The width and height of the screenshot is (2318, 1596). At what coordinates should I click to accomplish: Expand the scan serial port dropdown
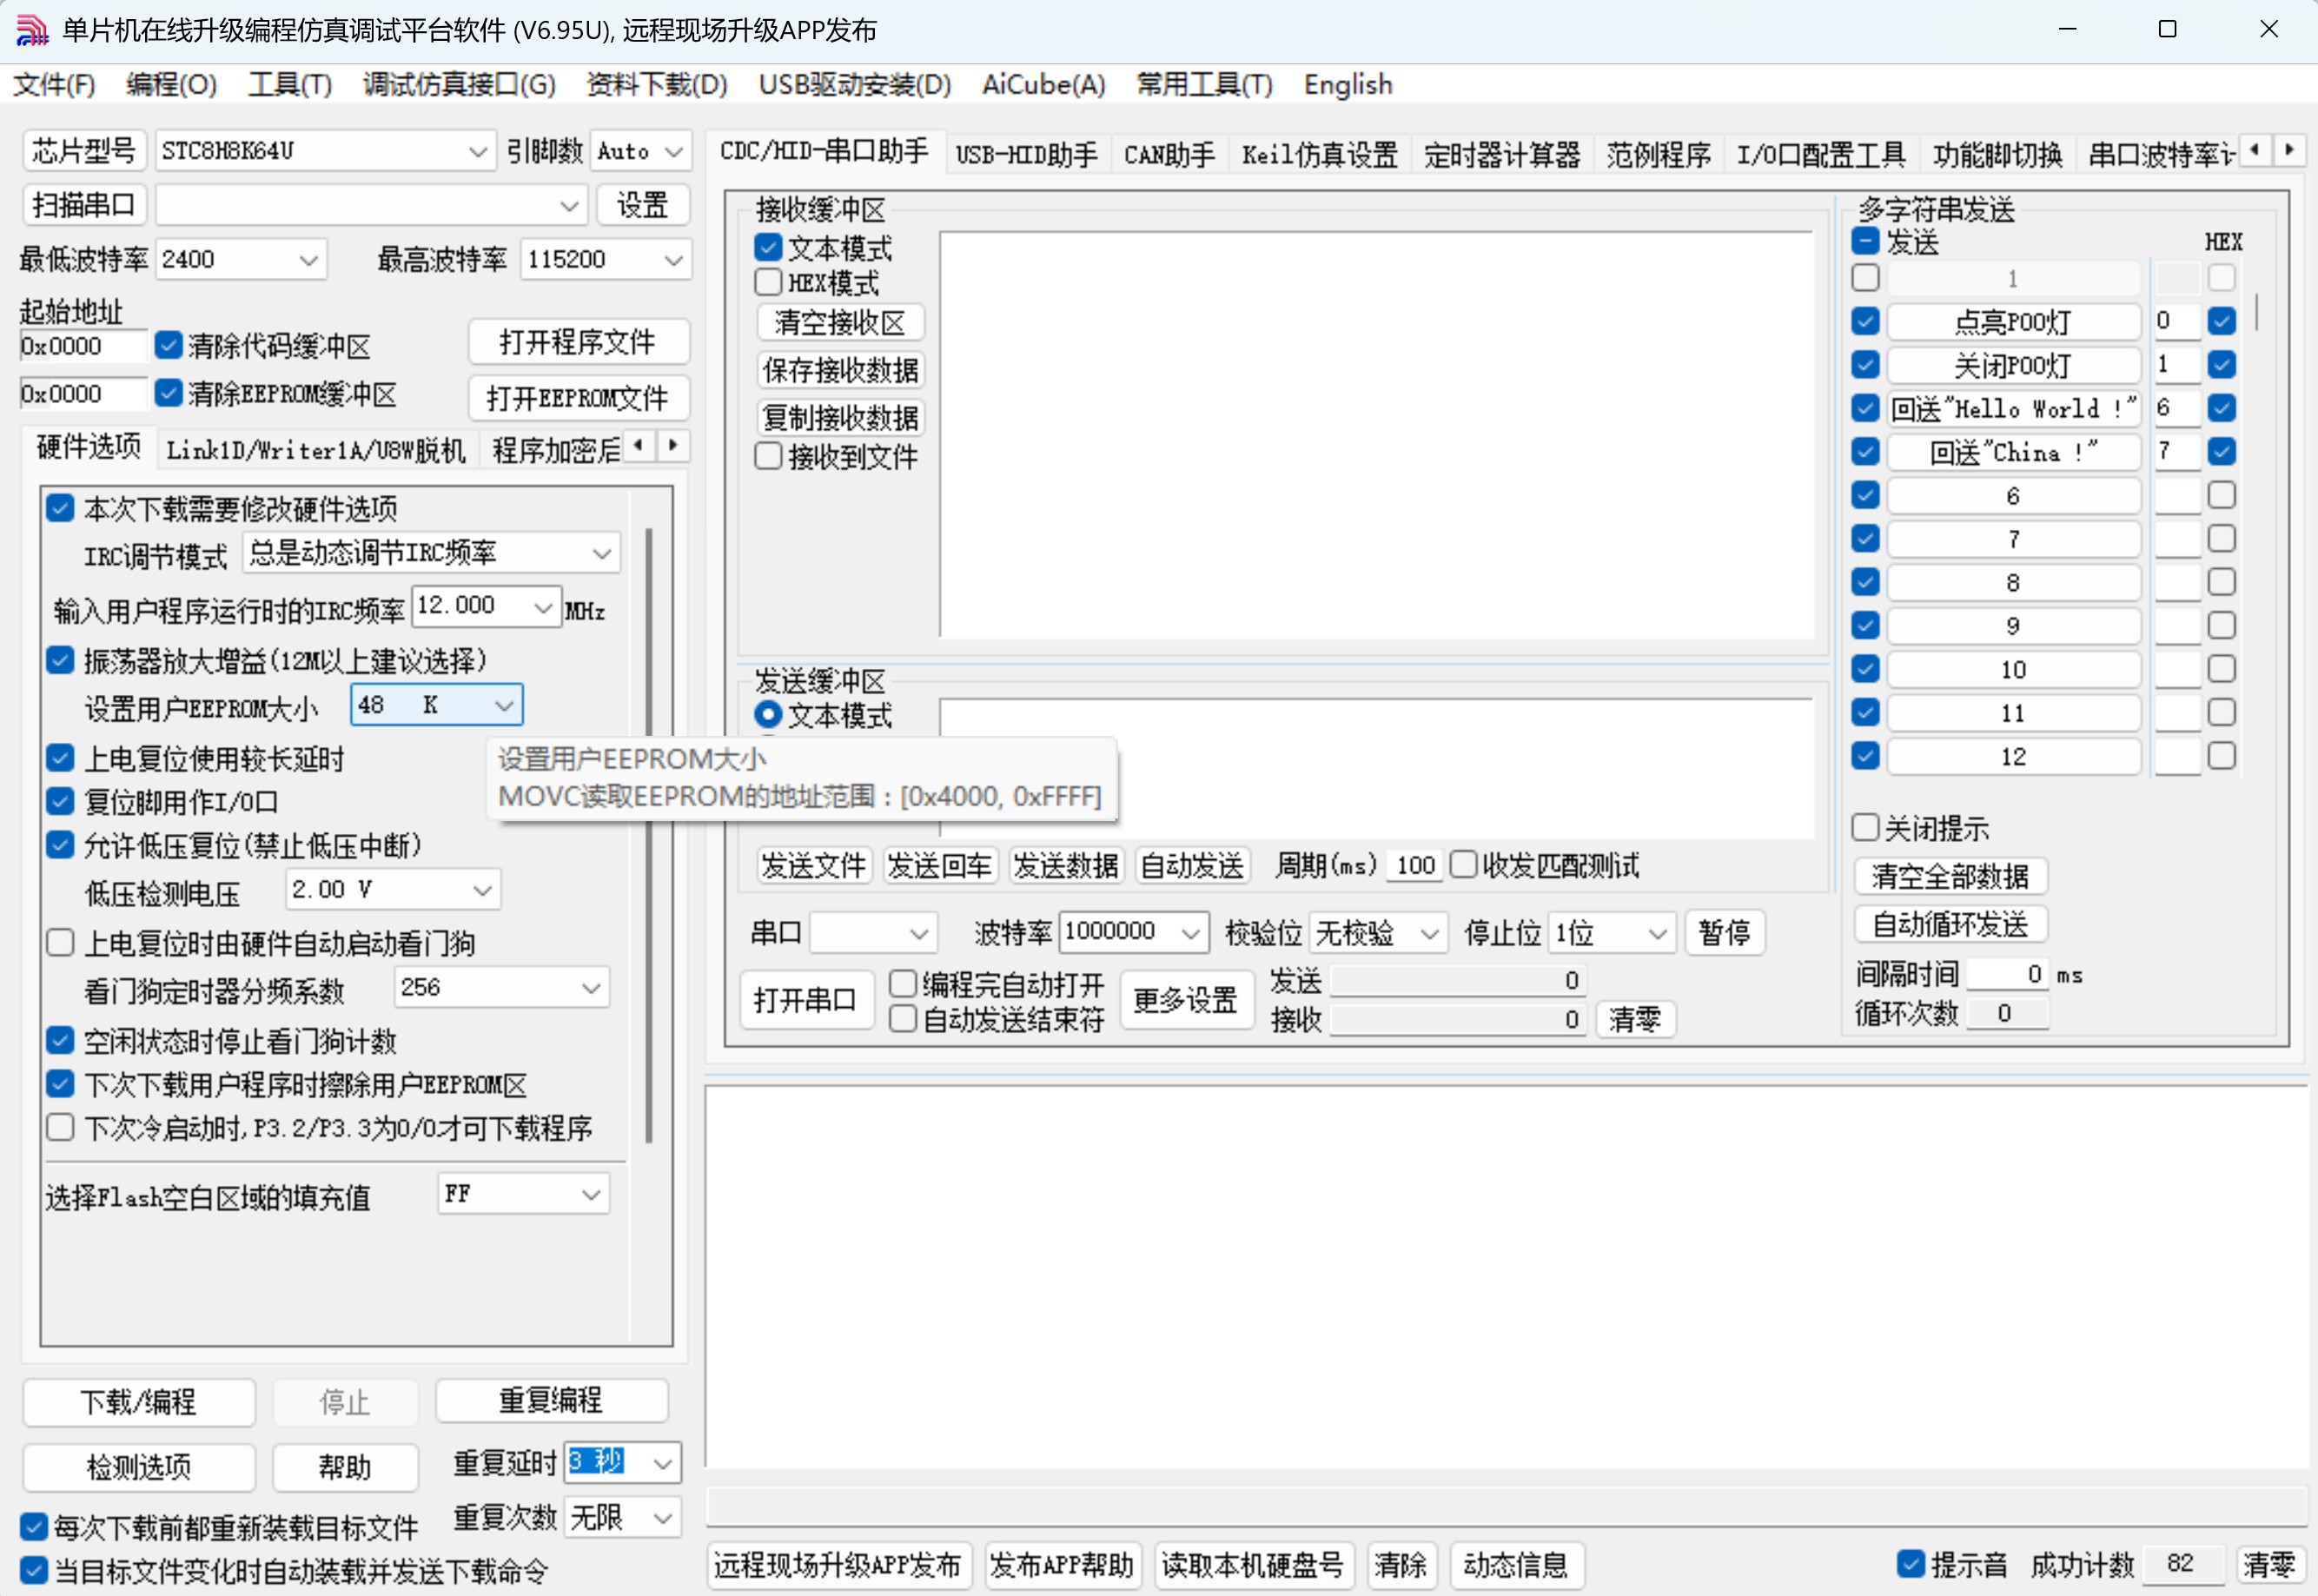(x=568, y=206)
